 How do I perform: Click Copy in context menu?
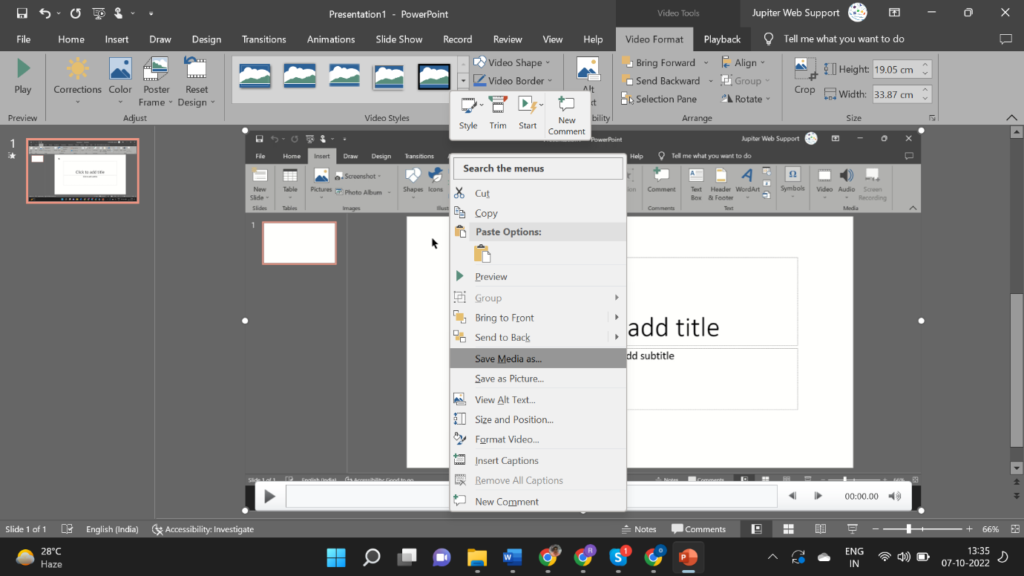(538, 213)
